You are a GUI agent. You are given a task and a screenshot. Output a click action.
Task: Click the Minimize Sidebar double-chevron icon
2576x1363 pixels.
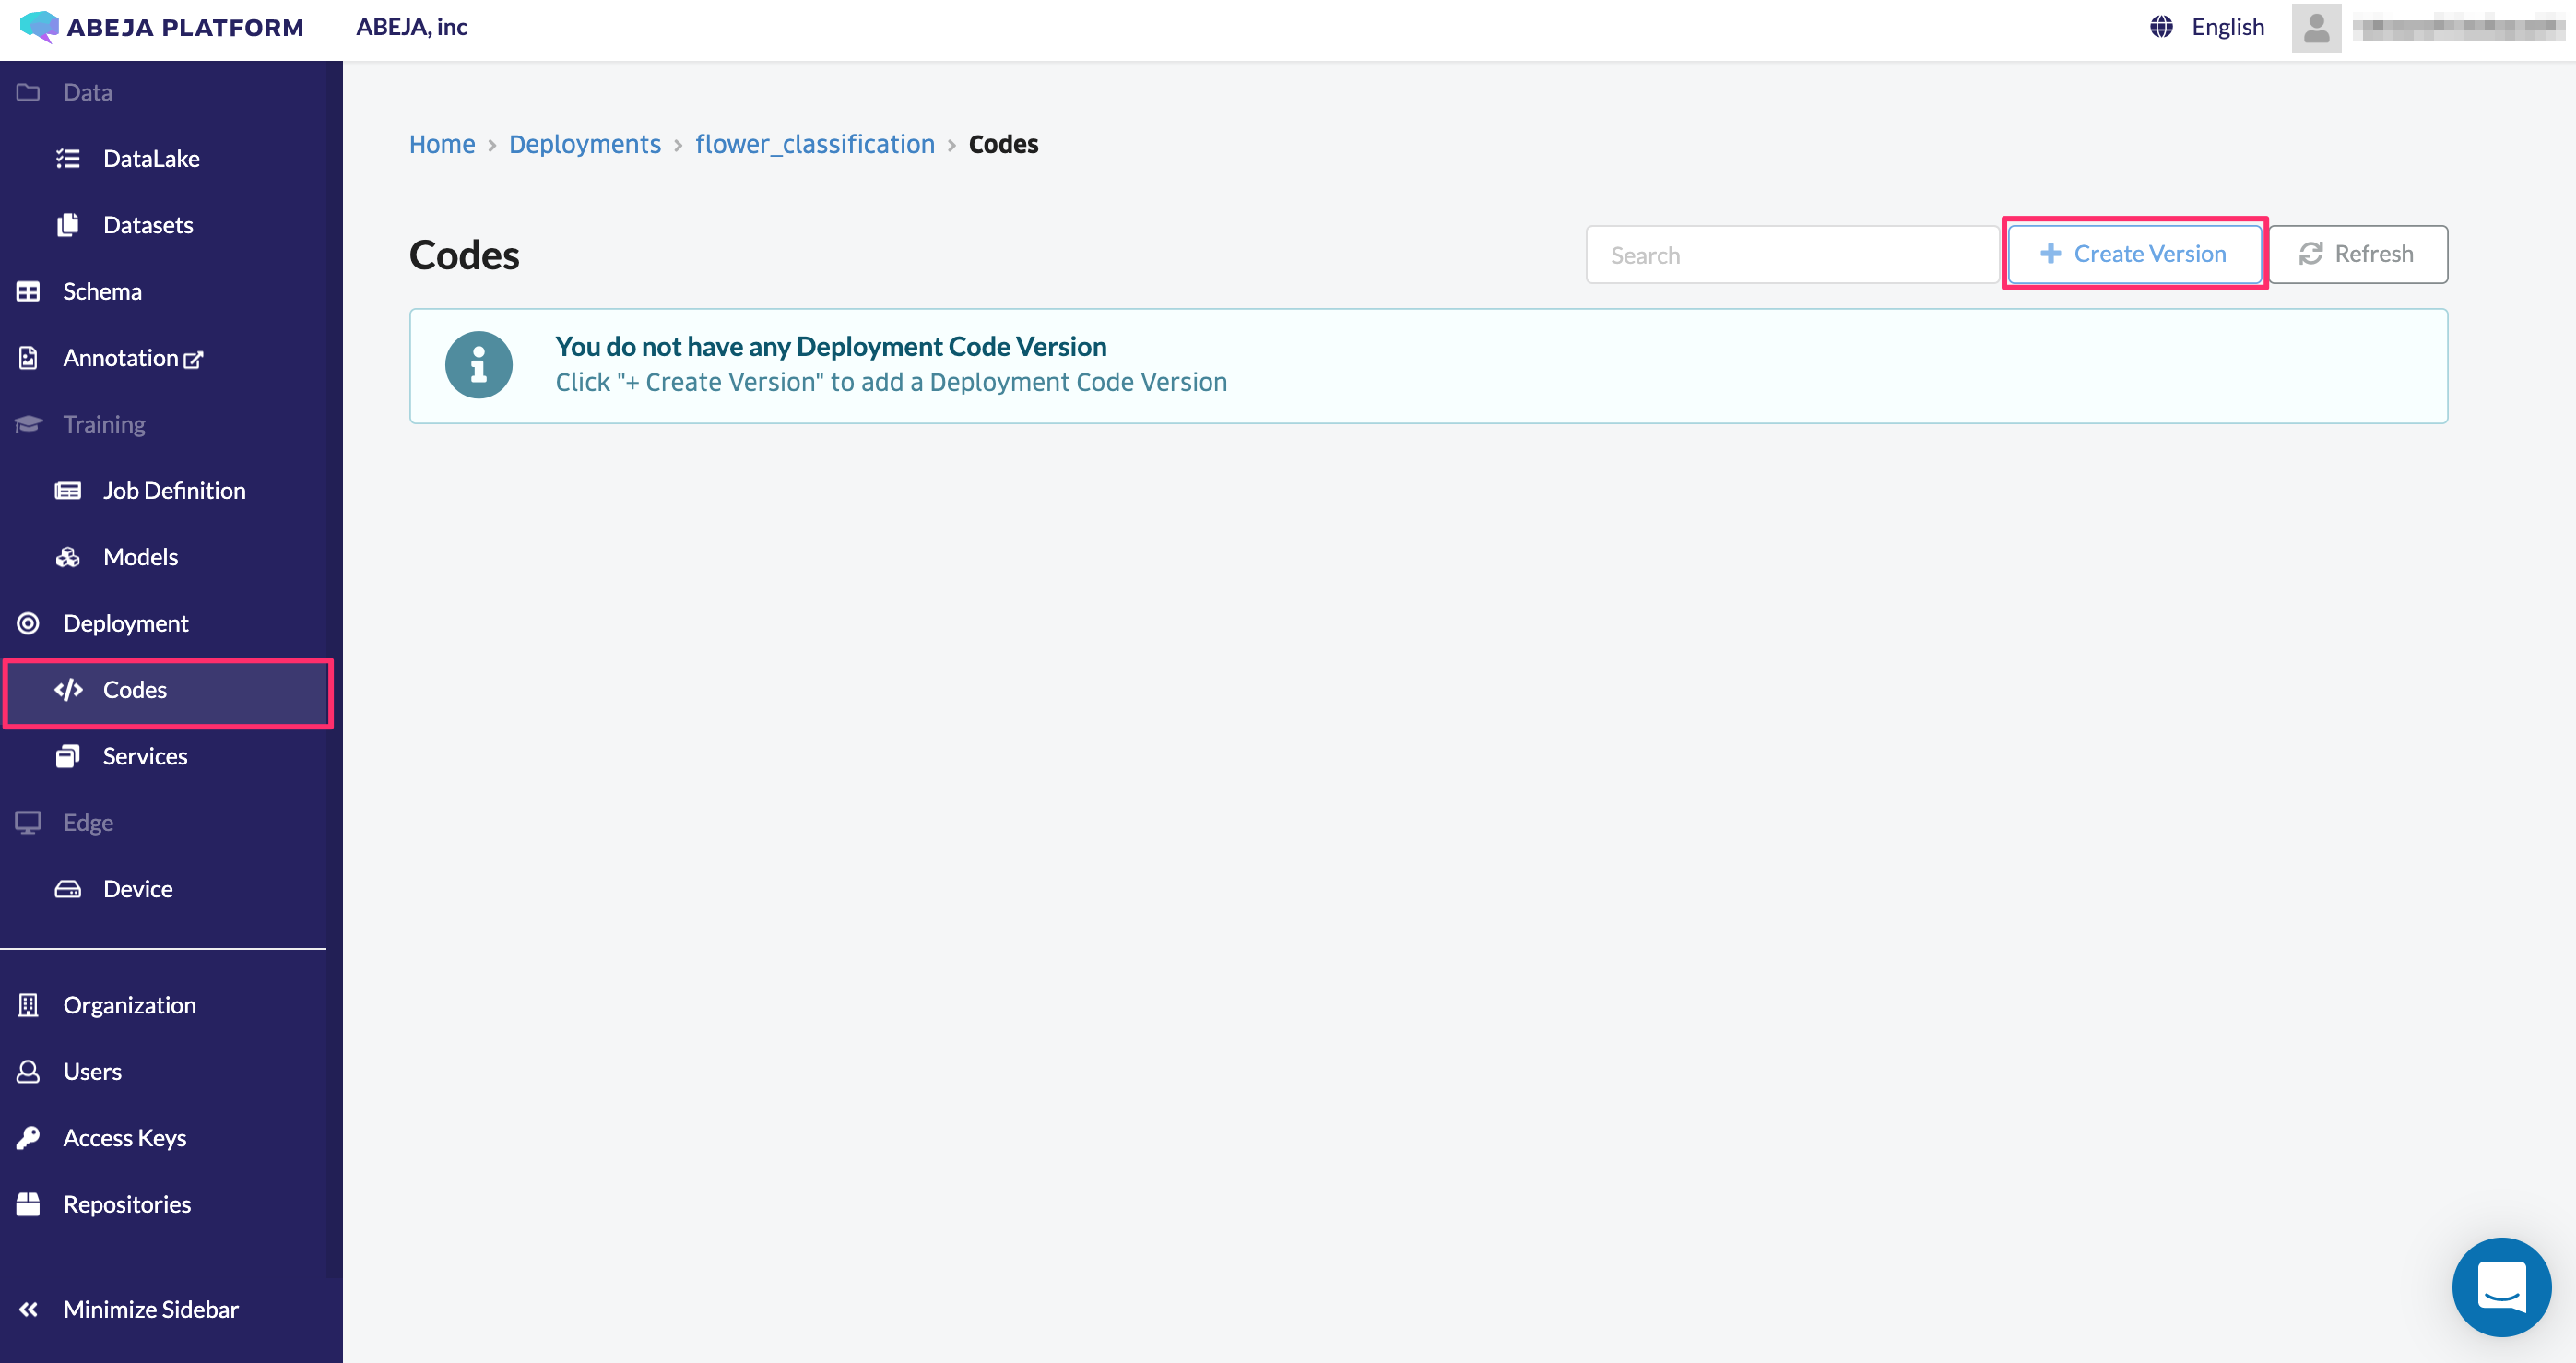click(x=28, y=1310)
